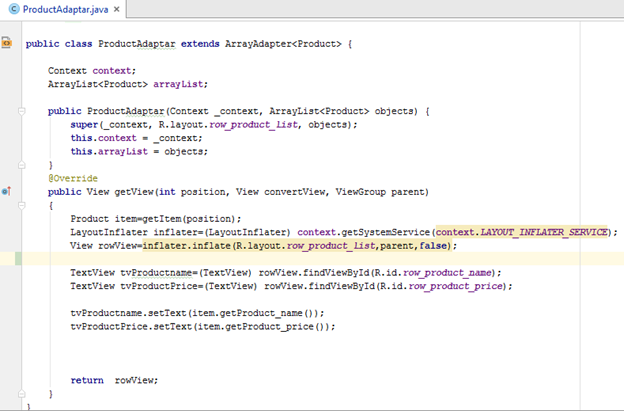The width and height of the screenshot is (624, 411).
Task: Click on class name ProductAdaptar in class declaration
Action: (x=136, y=44)
